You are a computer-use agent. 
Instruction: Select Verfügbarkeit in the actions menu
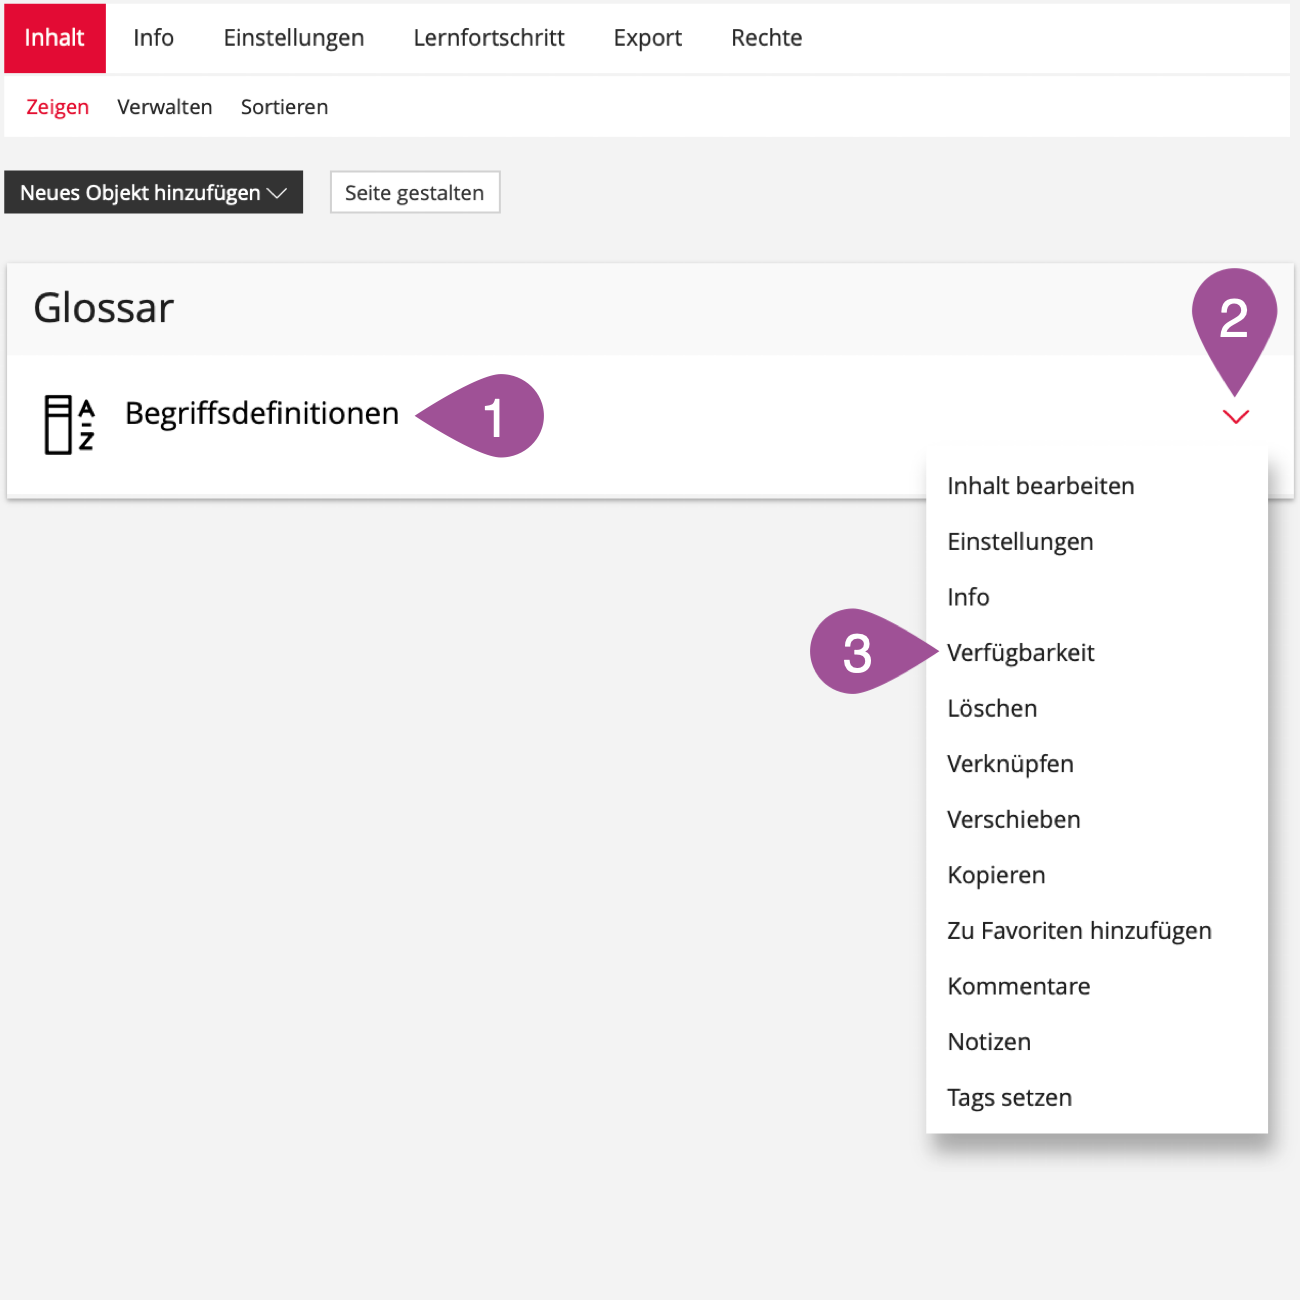point(1020,653)
